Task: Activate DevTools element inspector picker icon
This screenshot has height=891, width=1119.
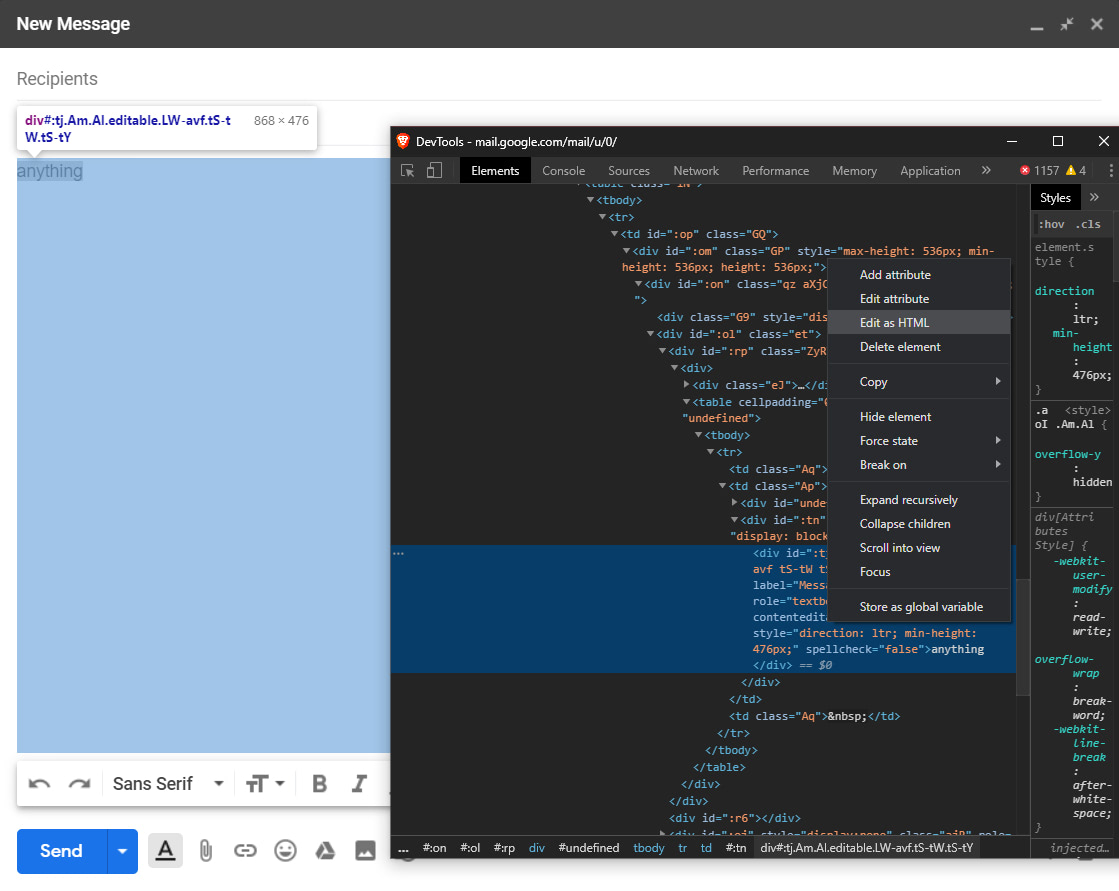Action: [x=407, y=170]
